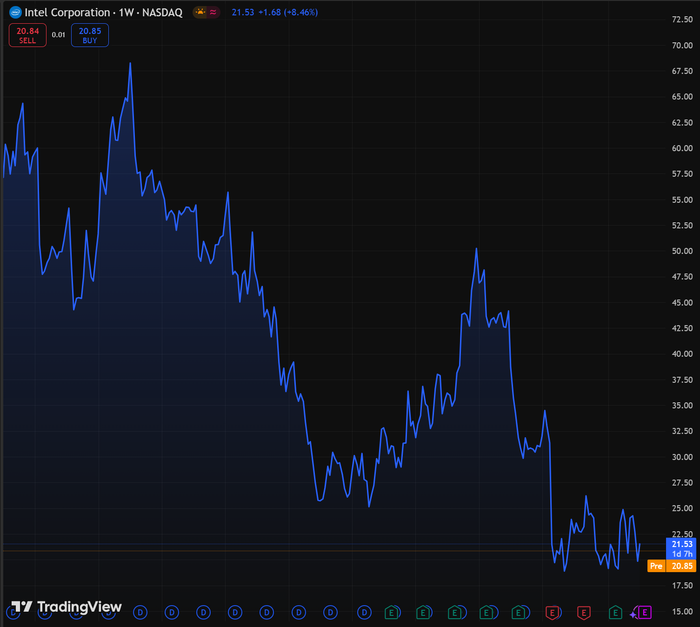Viewport: 700px width, 627px height.
Task: Click the 65.00 price axis label
Action: click(x=682, y=96)
